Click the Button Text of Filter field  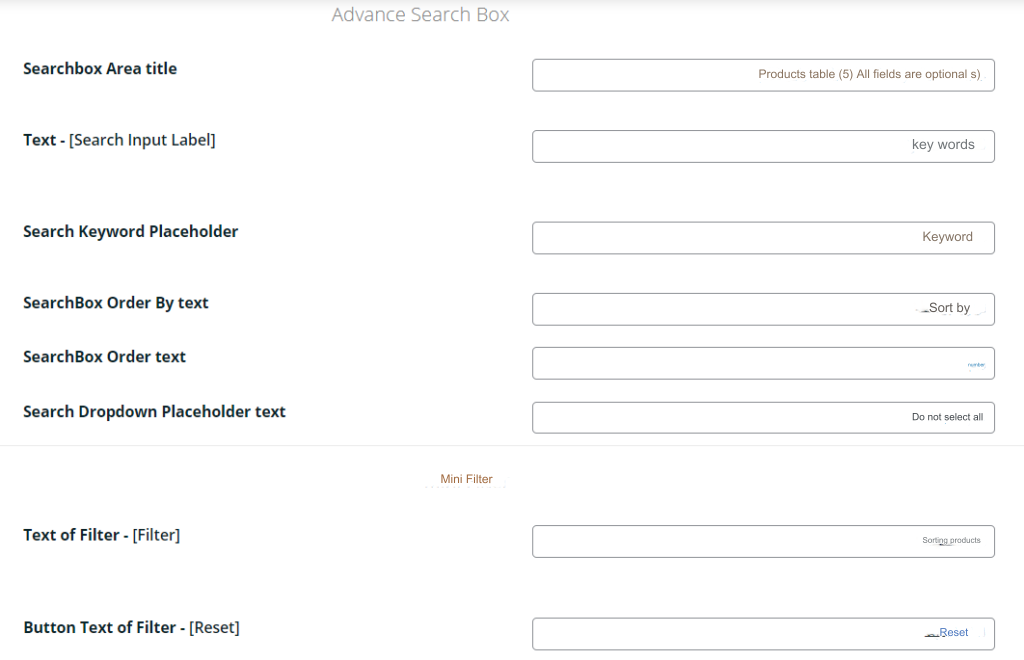pyautogui.click(x=763, y=634)
